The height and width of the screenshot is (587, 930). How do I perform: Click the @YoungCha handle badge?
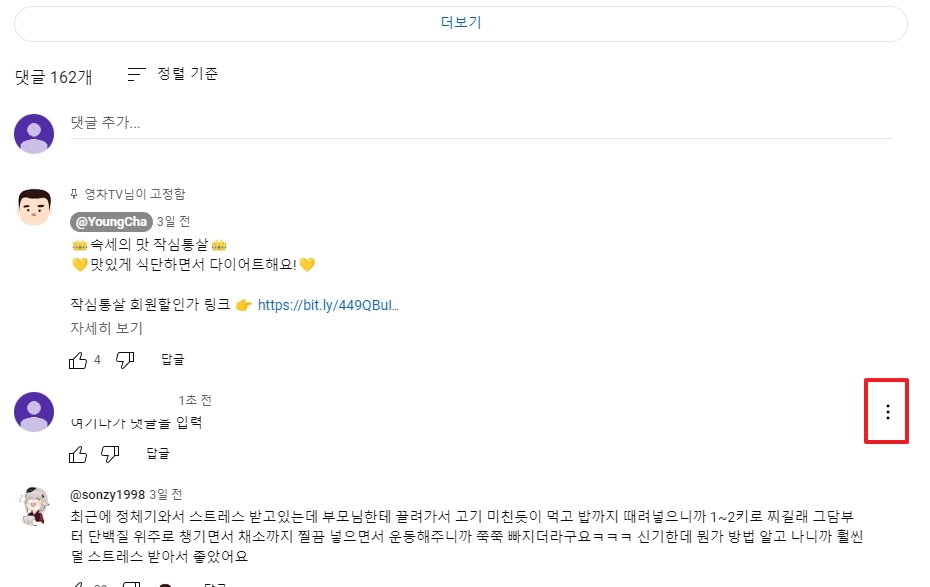(x=110, y=221)
